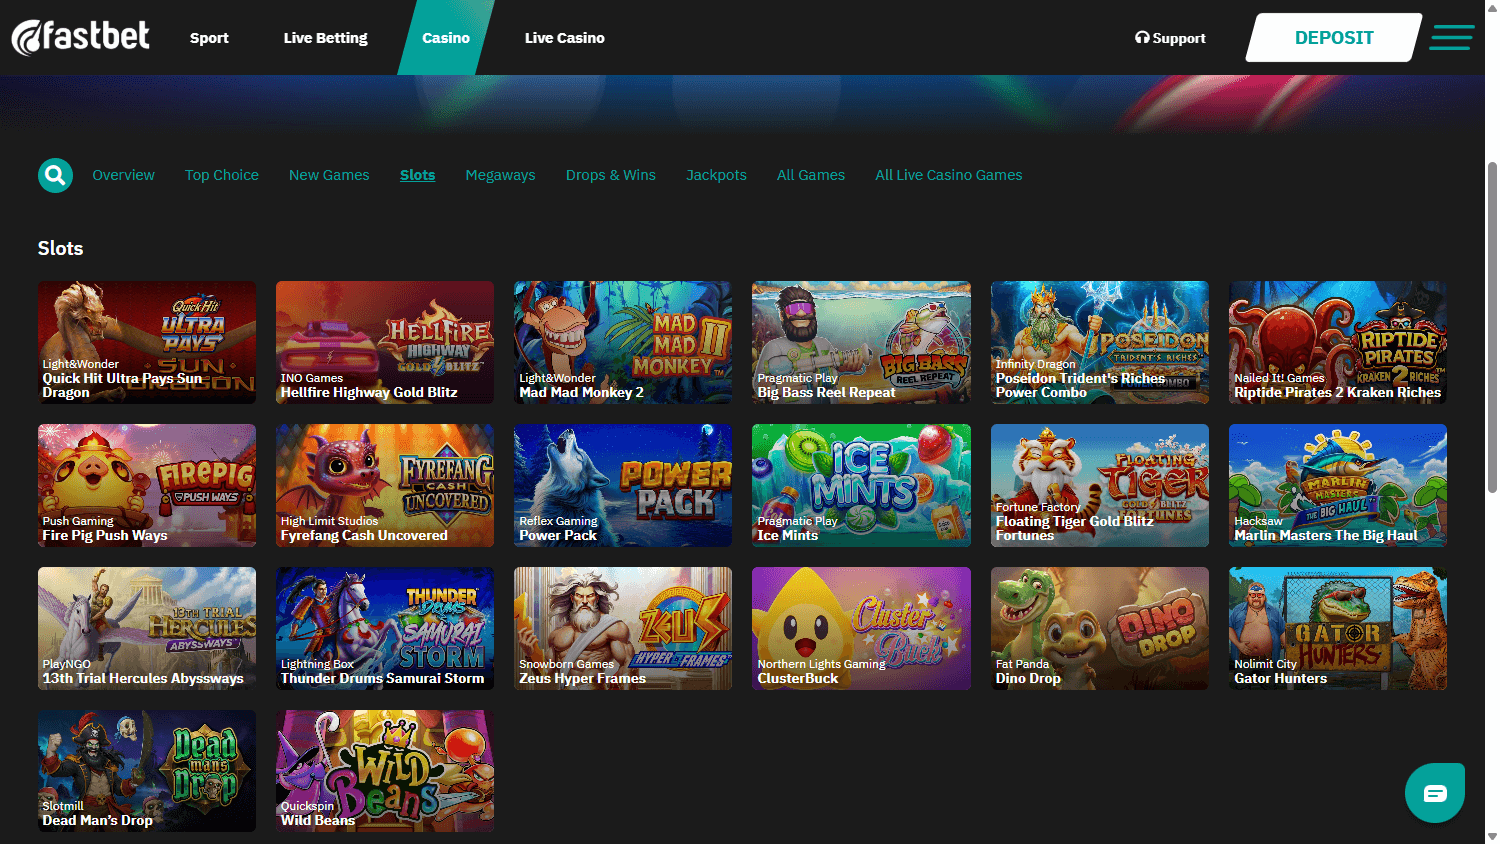Play Mad Mad Monkey 2
The width and height of the screenshot is (1500, 844).
[x=622, y=343]
